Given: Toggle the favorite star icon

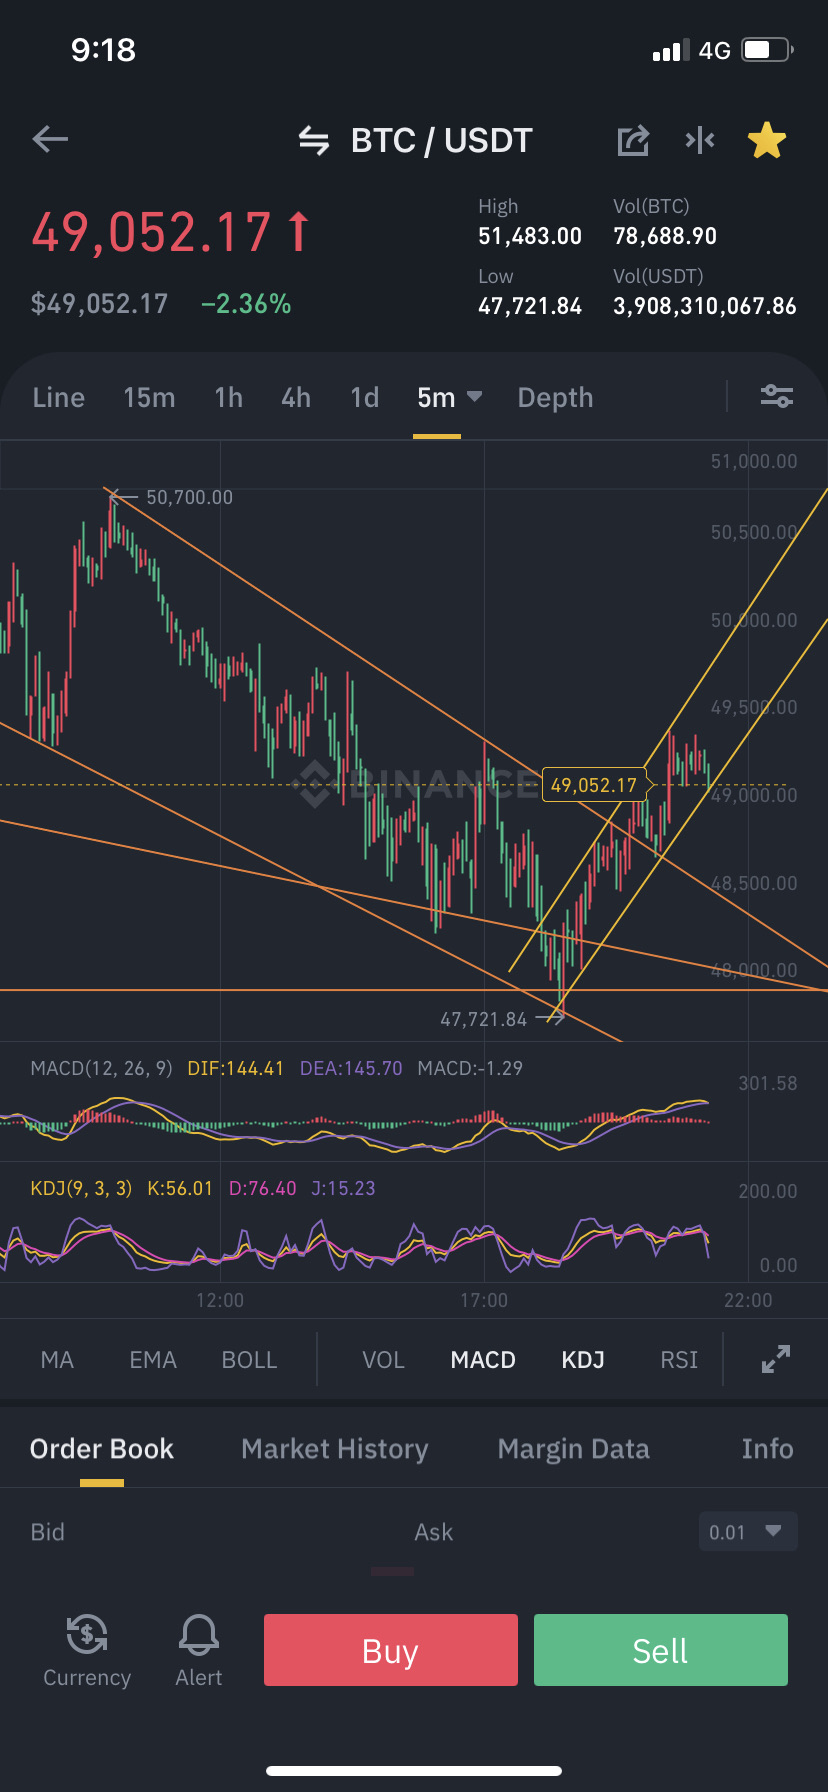Looking at the screenshot, I should tap(767, 141).
